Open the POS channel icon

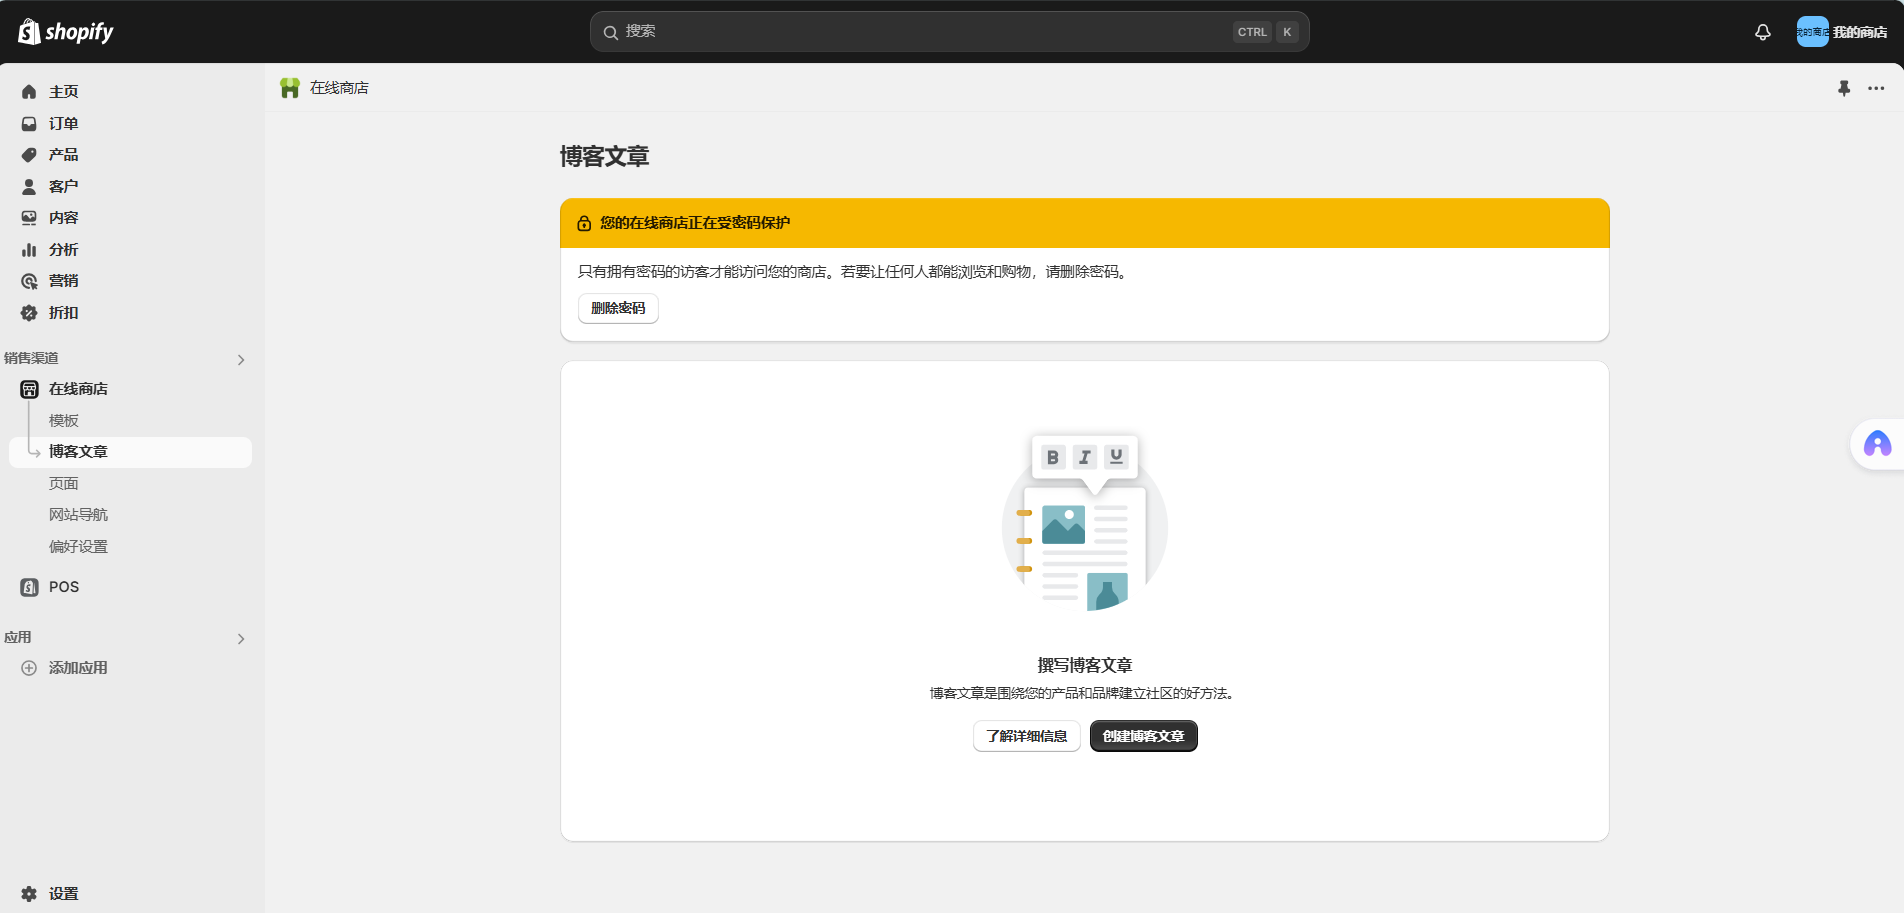(28, 586)
